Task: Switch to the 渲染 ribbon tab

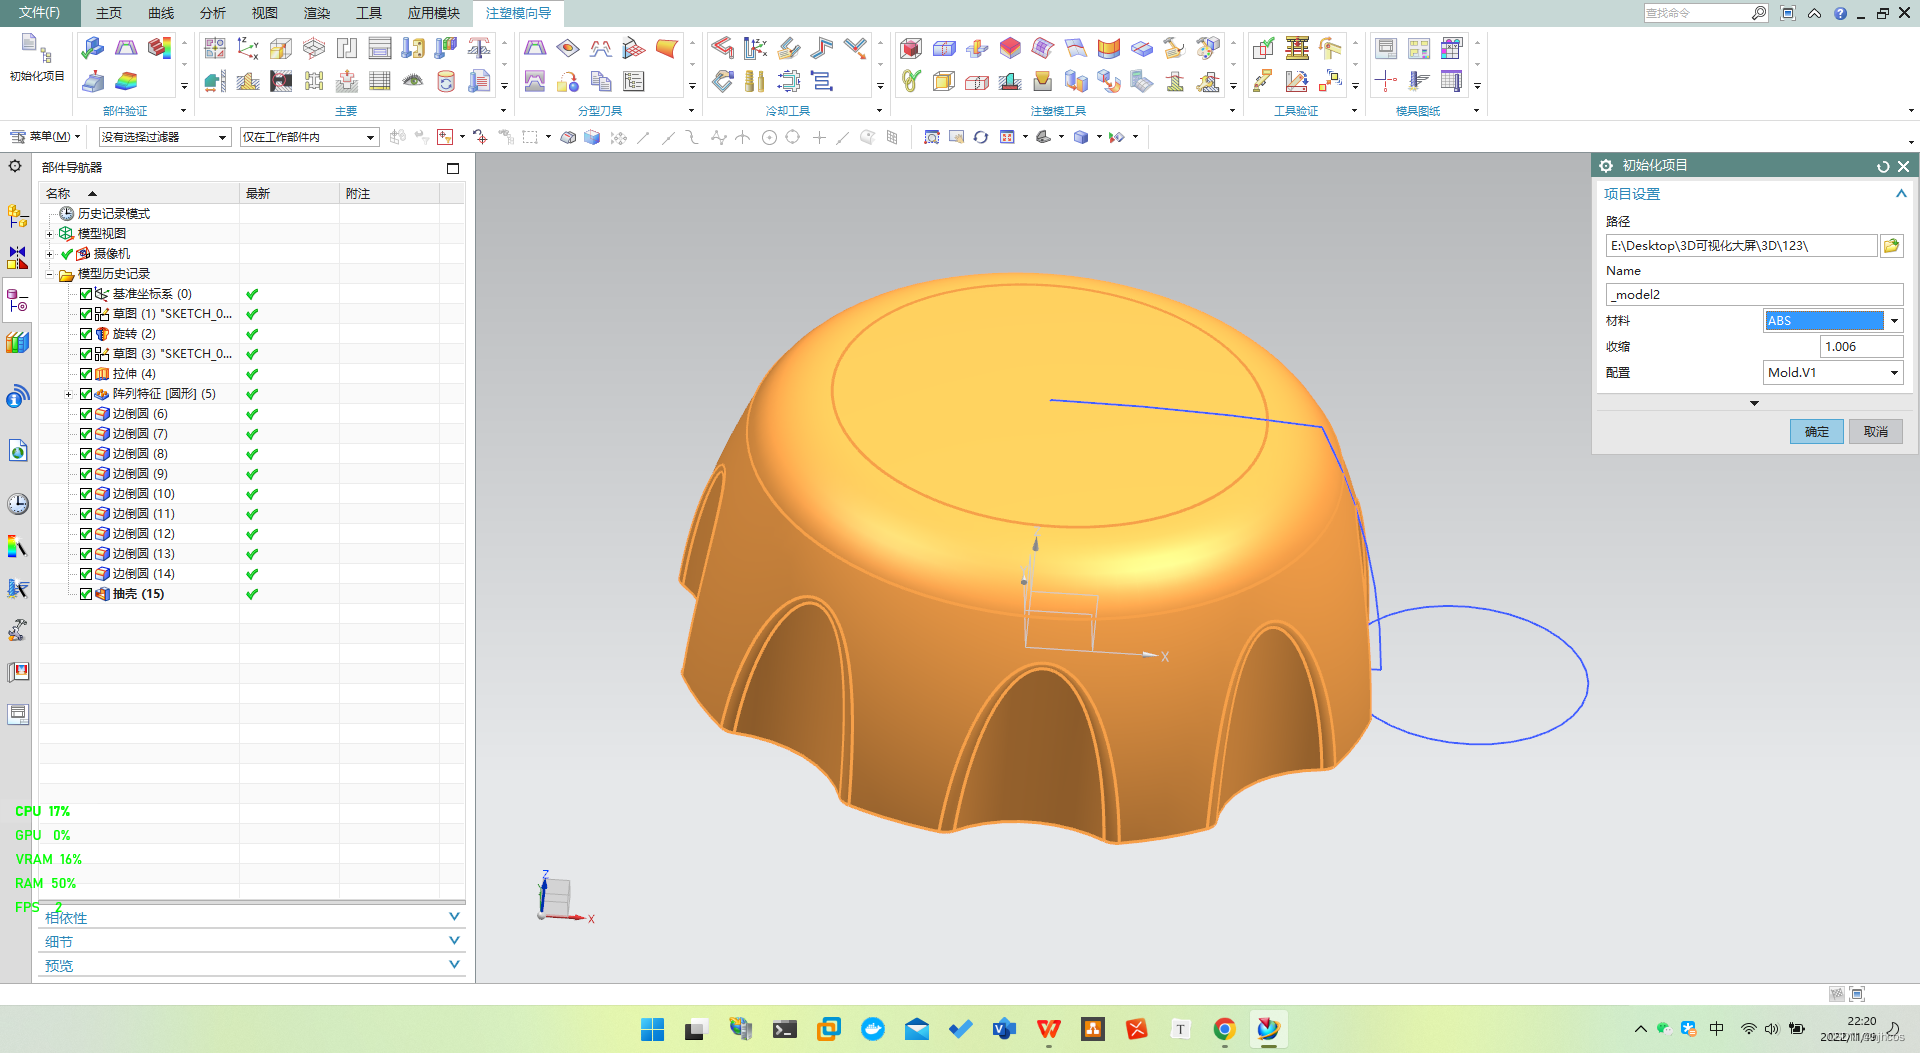Action: (x=317, y=13)
